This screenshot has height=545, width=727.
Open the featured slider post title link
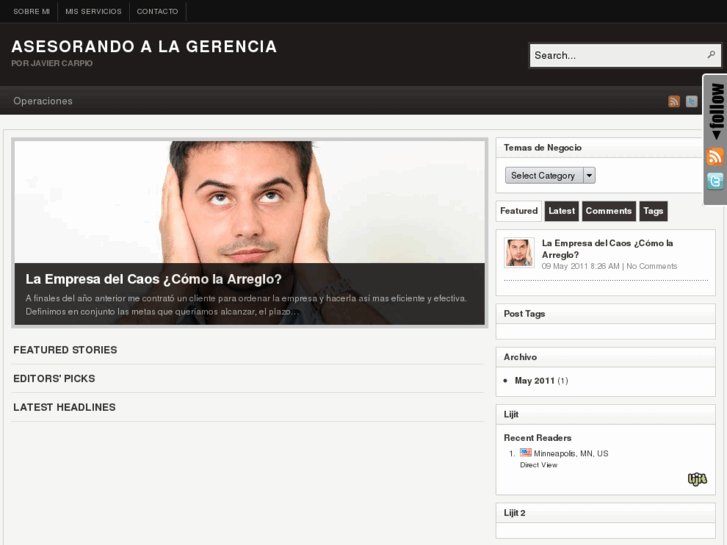[153, 279]
